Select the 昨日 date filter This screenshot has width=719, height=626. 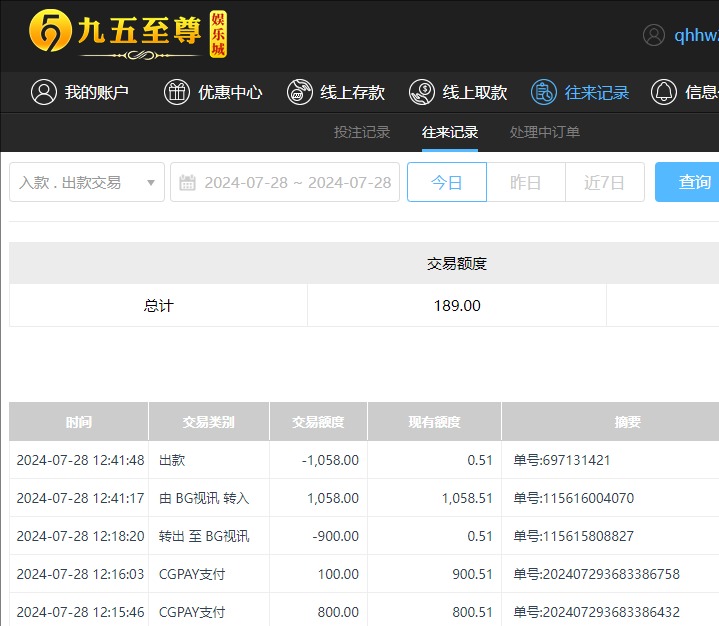click(525, 182)
